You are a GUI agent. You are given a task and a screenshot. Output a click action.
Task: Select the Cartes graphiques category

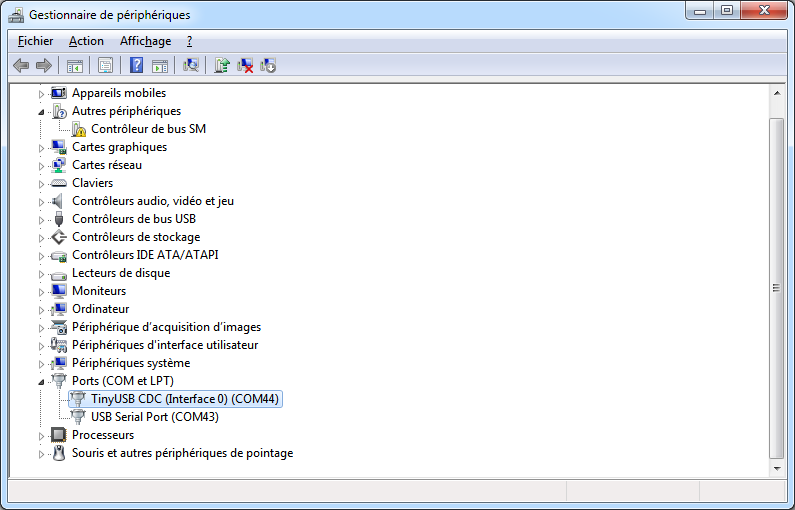(119, 147)
